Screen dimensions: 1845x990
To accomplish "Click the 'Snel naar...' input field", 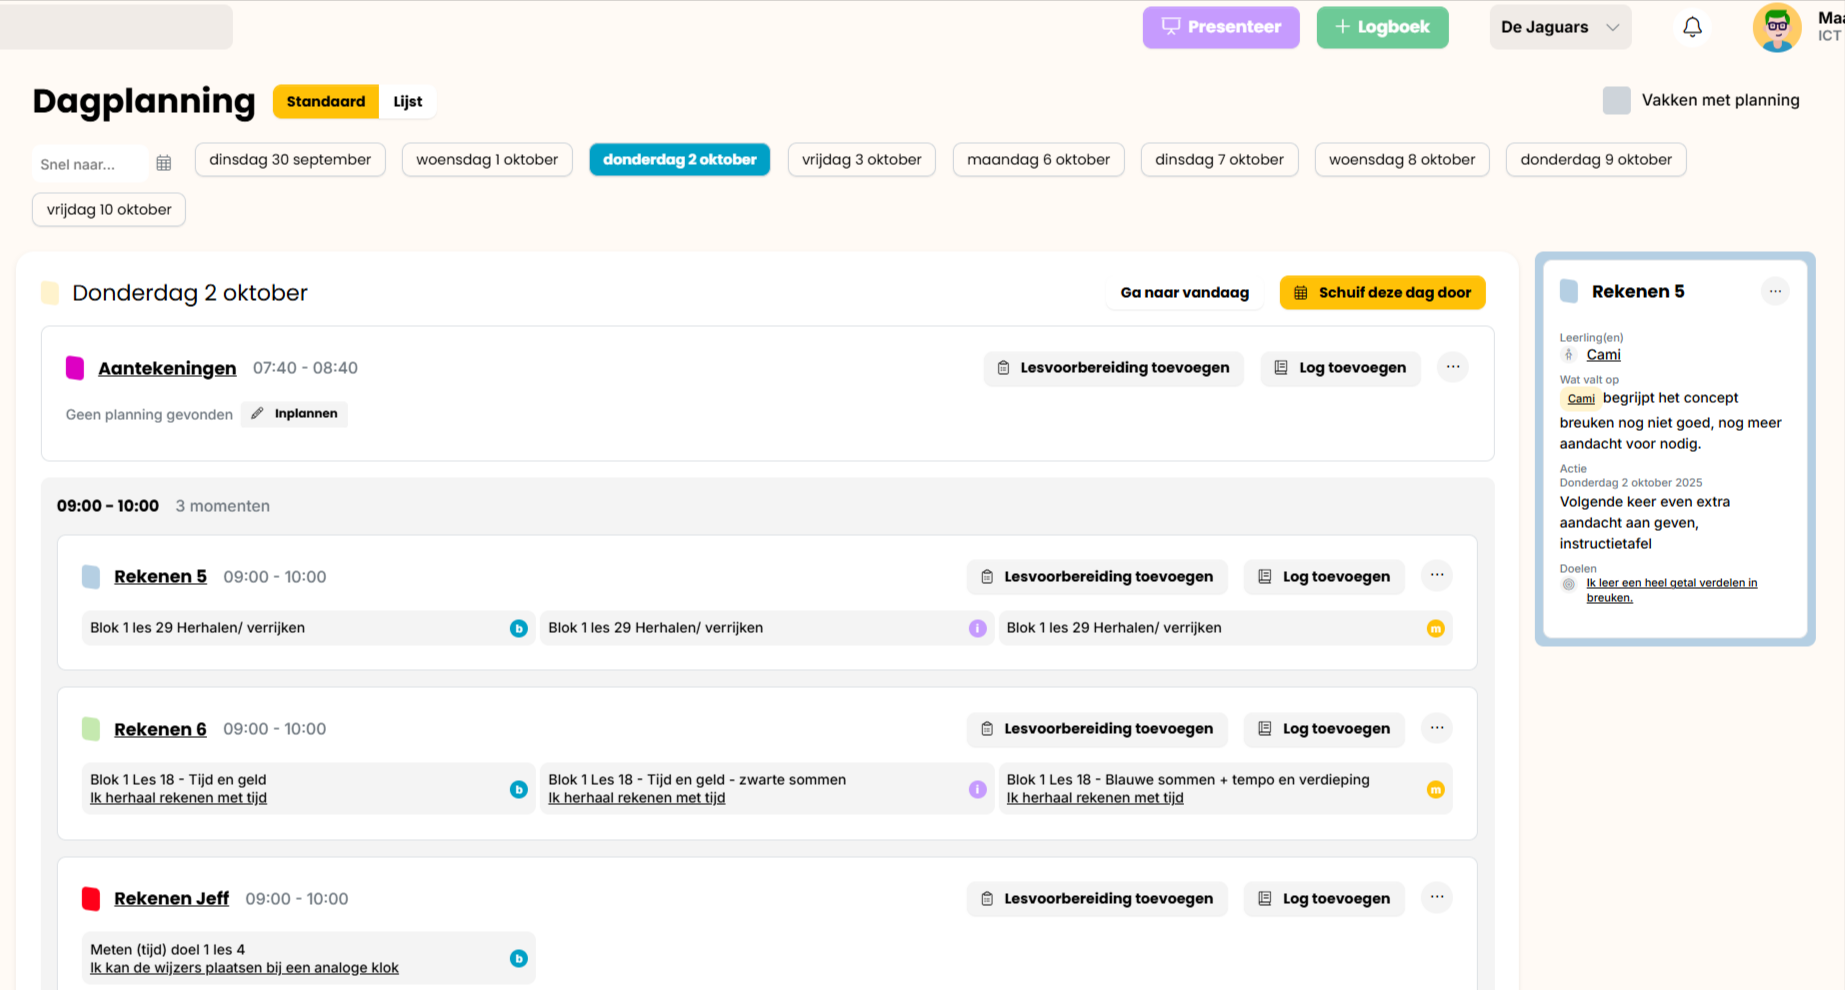I will (88, 164).
